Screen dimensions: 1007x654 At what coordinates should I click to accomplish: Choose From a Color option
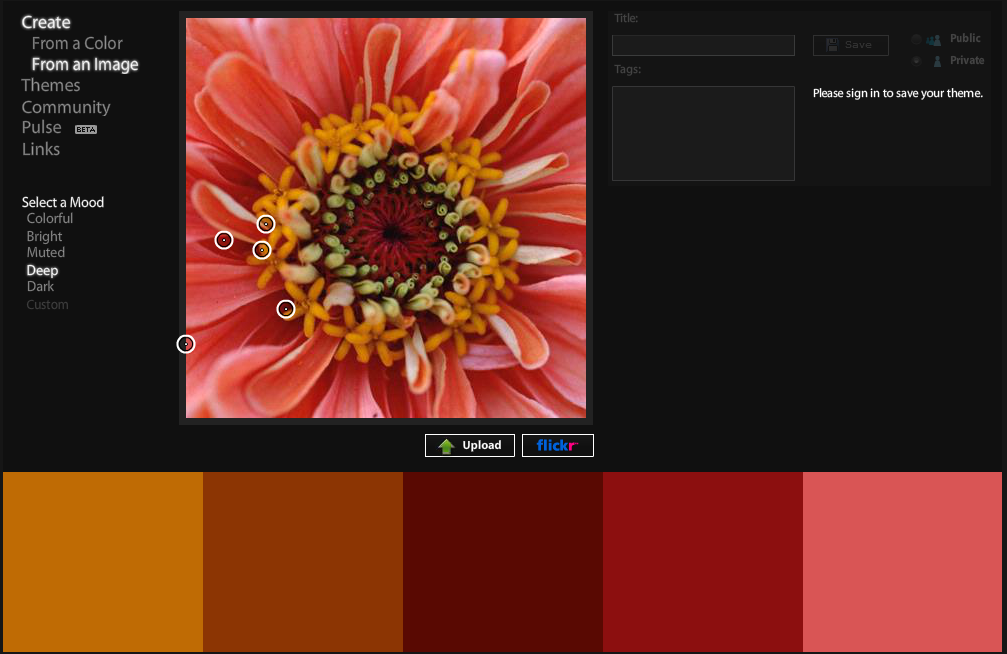[x=77, y=43]
